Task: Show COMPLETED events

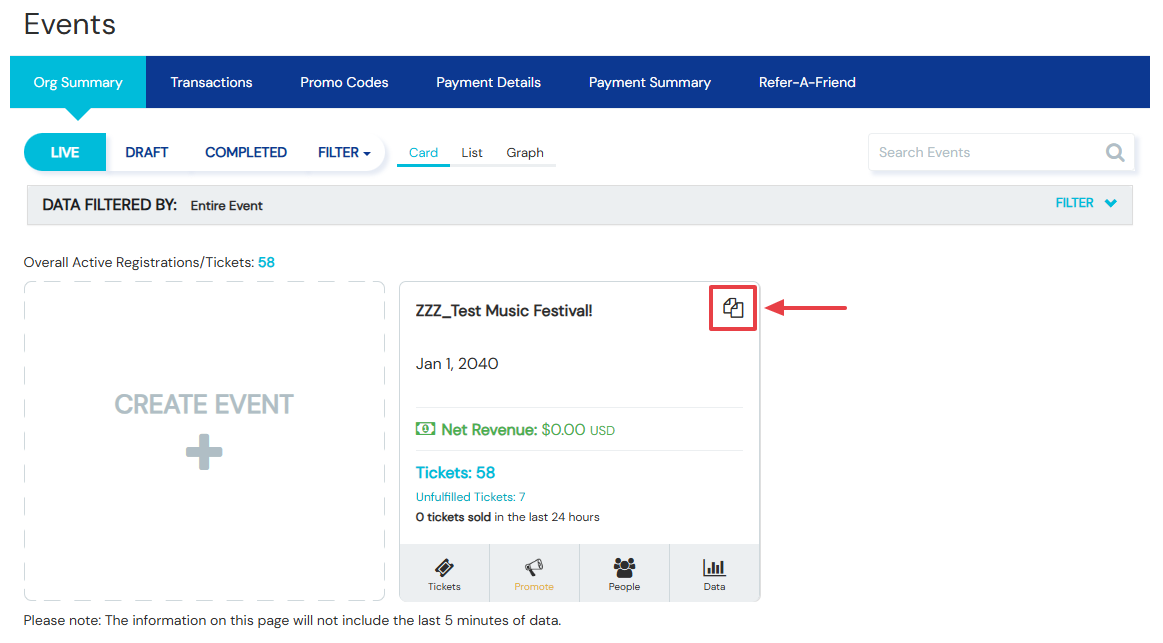Action: 246,152
